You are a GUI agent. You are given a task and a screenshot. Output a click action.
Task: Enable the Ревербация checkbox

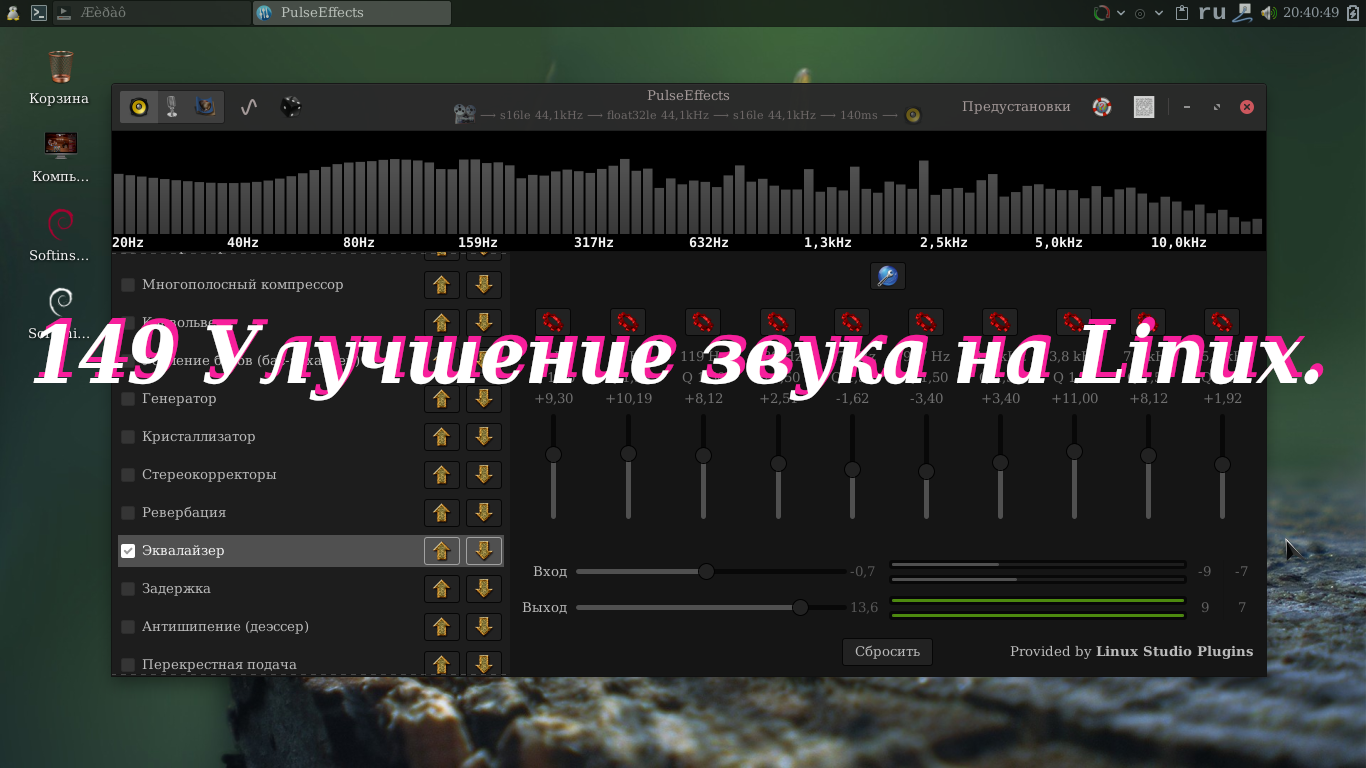click(128, 513)
